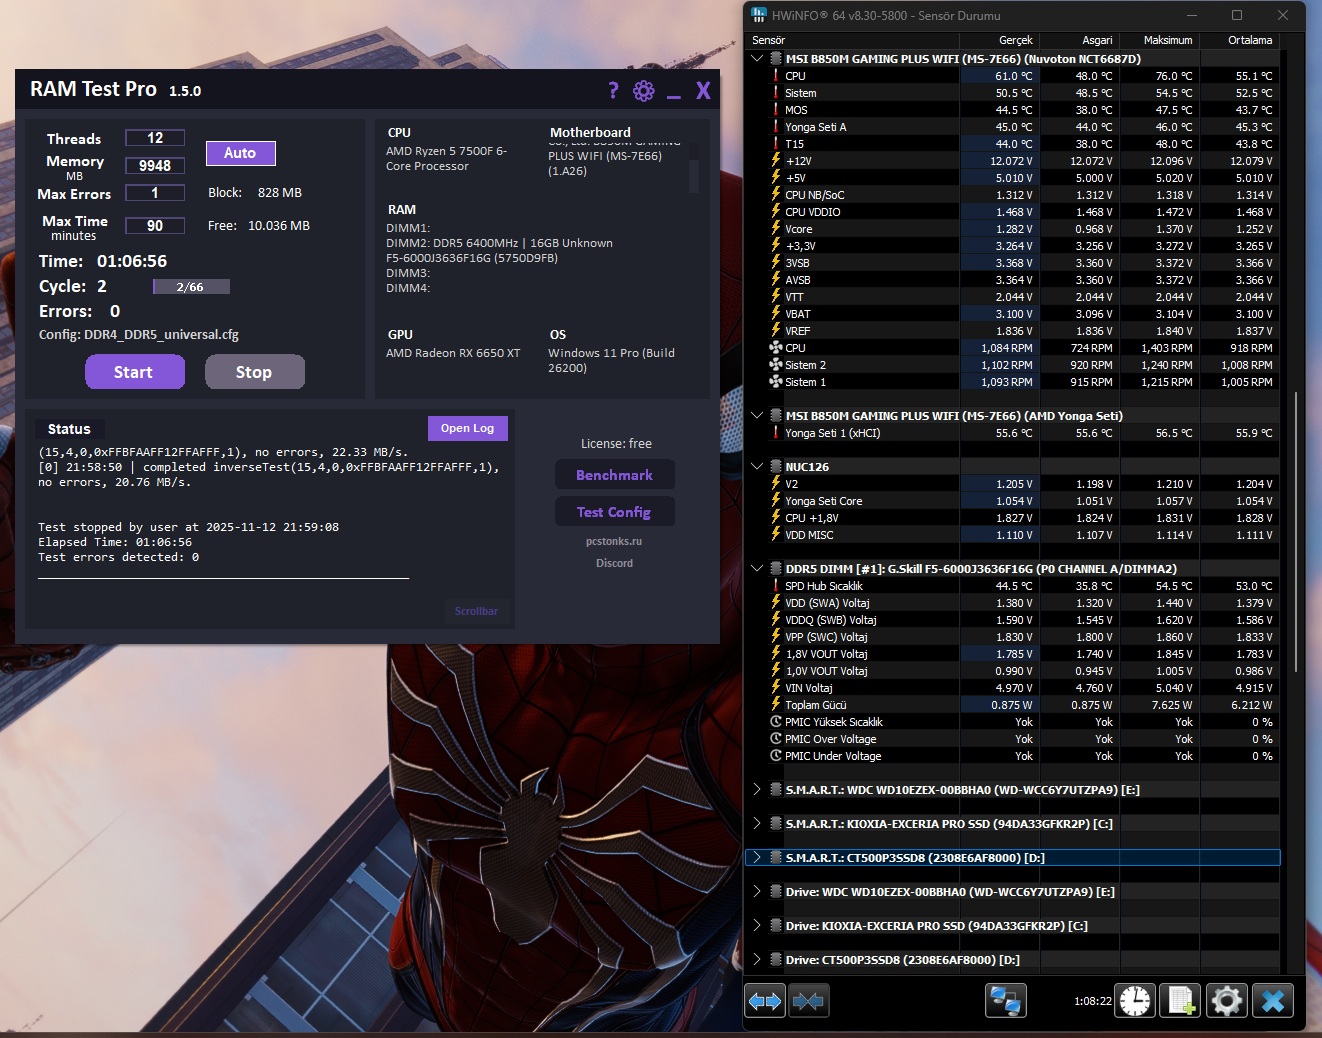The height and width of the screenshot is (1038, 1322).
Task: Click the clock icon beside PMIC Over Voltage
Action: pyautogui.click(x=775, y=739)
